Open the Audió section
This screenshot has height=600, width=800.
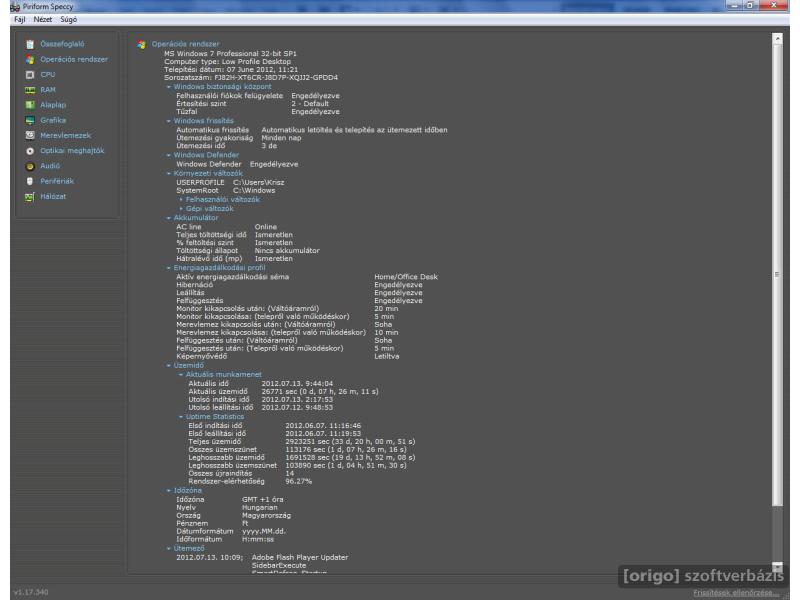coord(50,166)
